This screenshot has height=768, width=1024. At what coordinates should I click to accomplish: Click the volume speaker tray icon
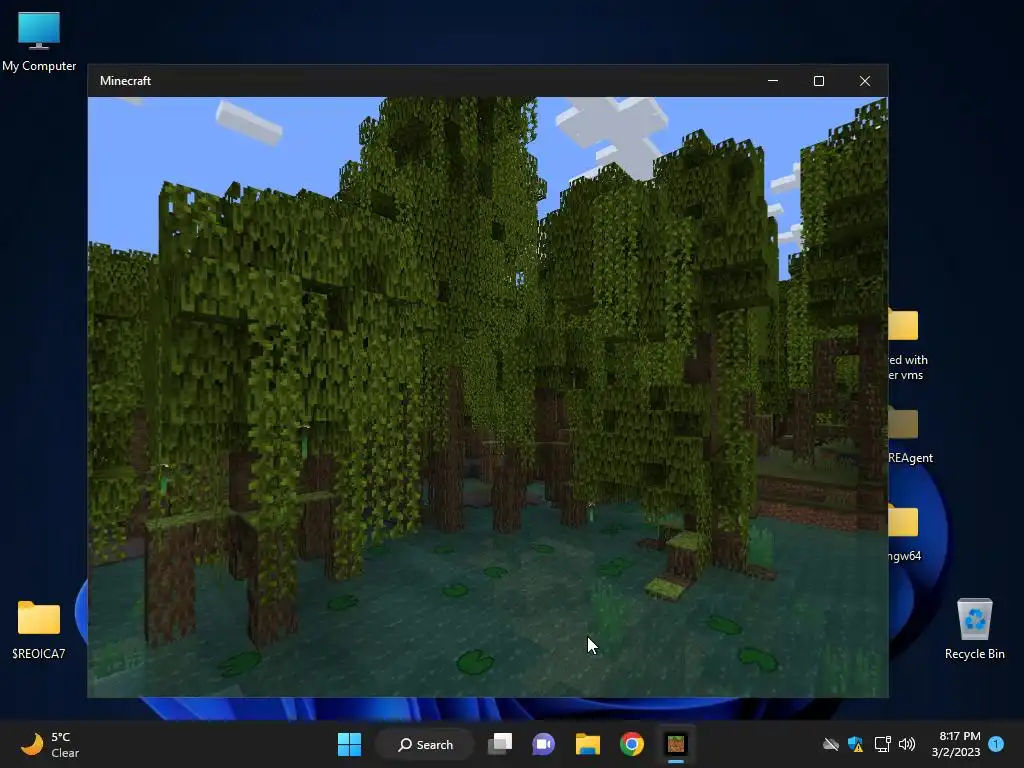coord(906,744)
